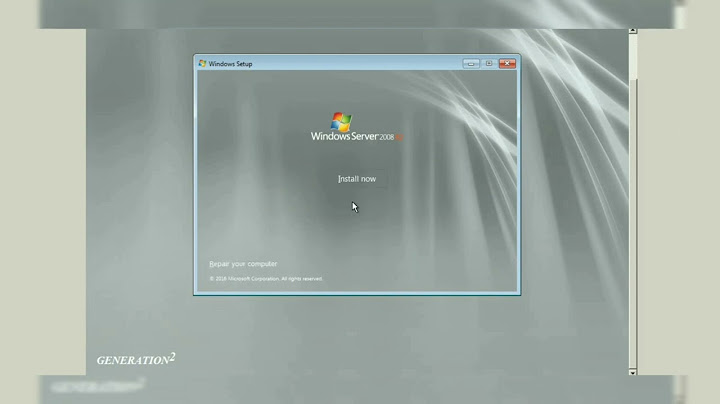
Task: Maximize the Windows Setup window
Action: [489, 64]
